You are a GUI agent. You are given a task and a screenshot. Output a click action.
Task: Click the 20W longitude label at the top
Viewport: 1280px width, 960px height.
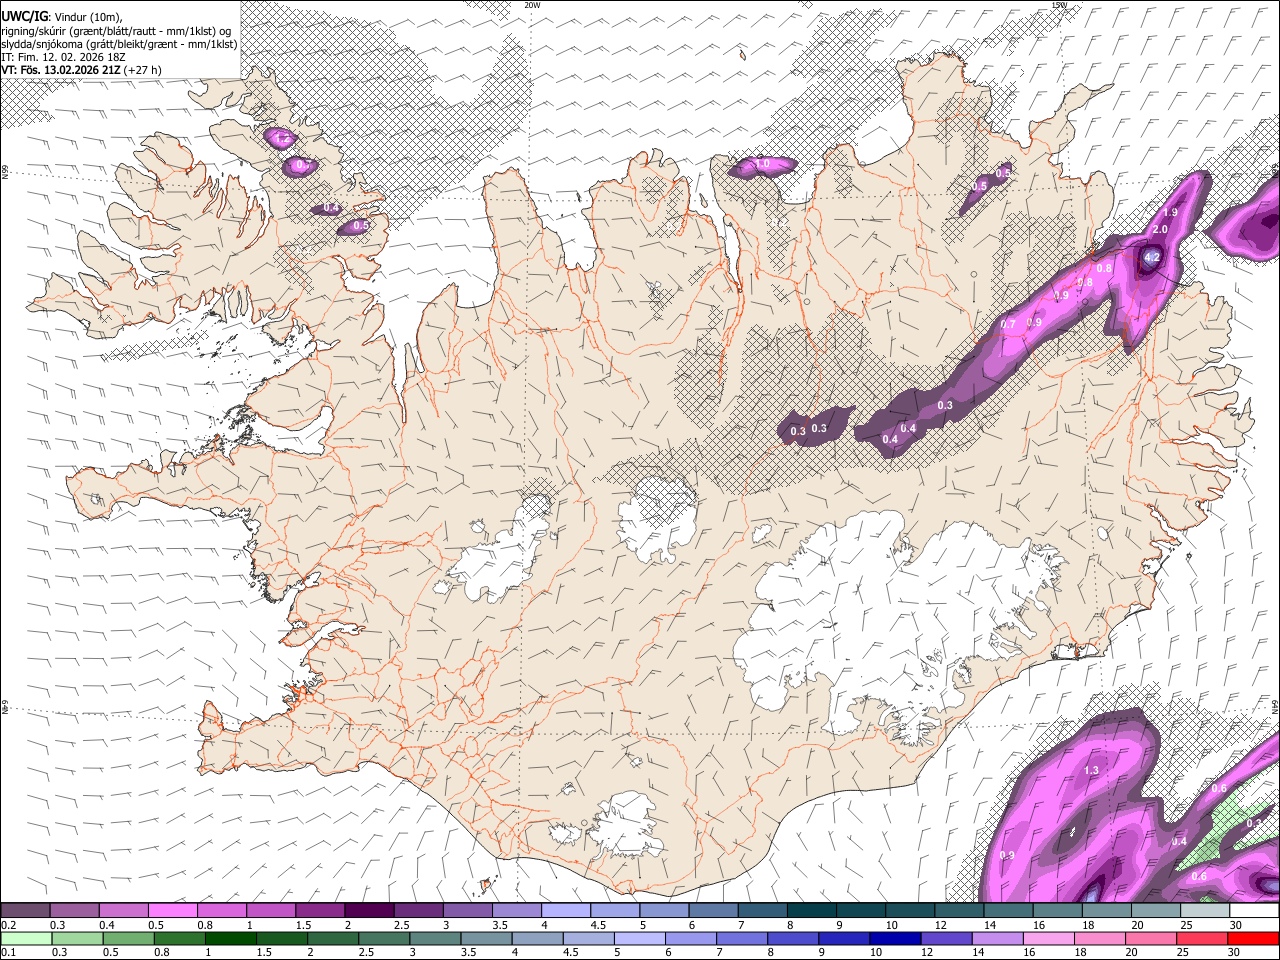(532, 5)
